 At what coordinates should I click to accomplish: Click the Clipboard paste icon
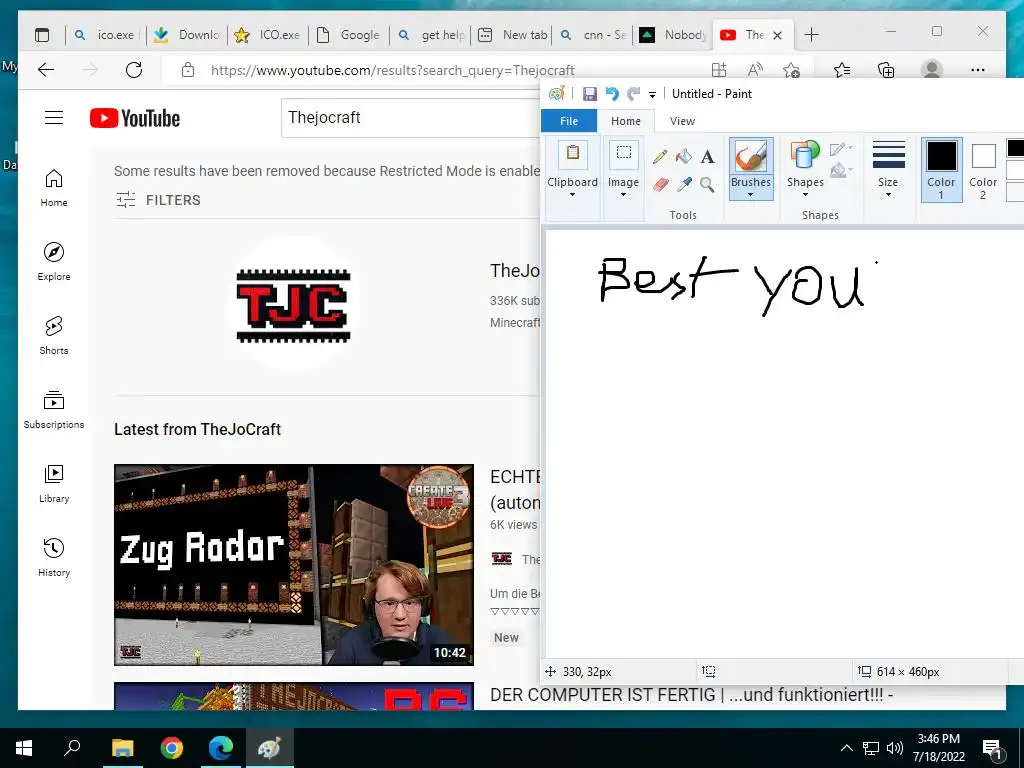click(x=573, y=155)
